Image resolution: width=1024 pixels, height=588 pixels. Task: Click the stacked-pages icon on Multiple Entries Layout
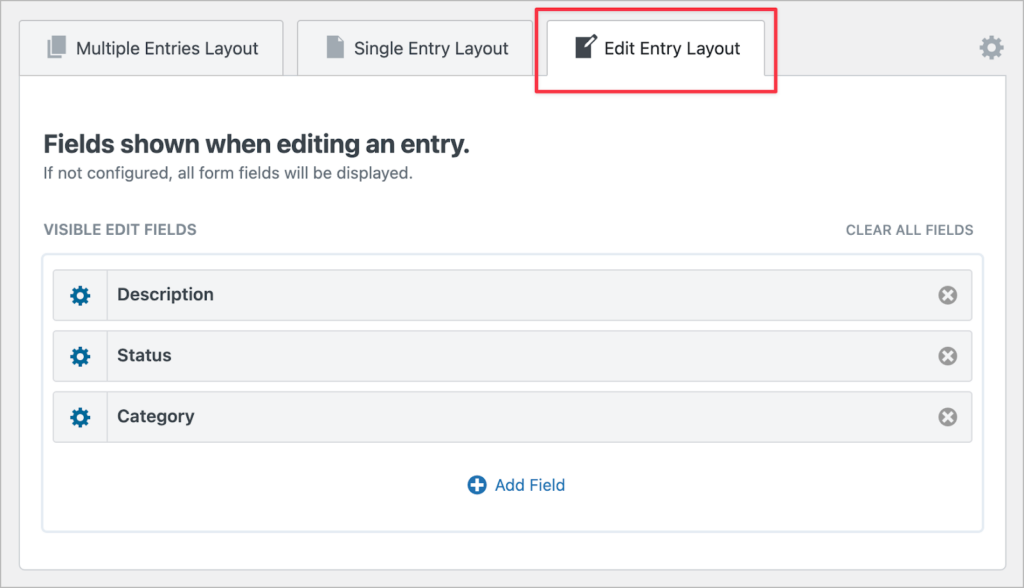point(57,47)
